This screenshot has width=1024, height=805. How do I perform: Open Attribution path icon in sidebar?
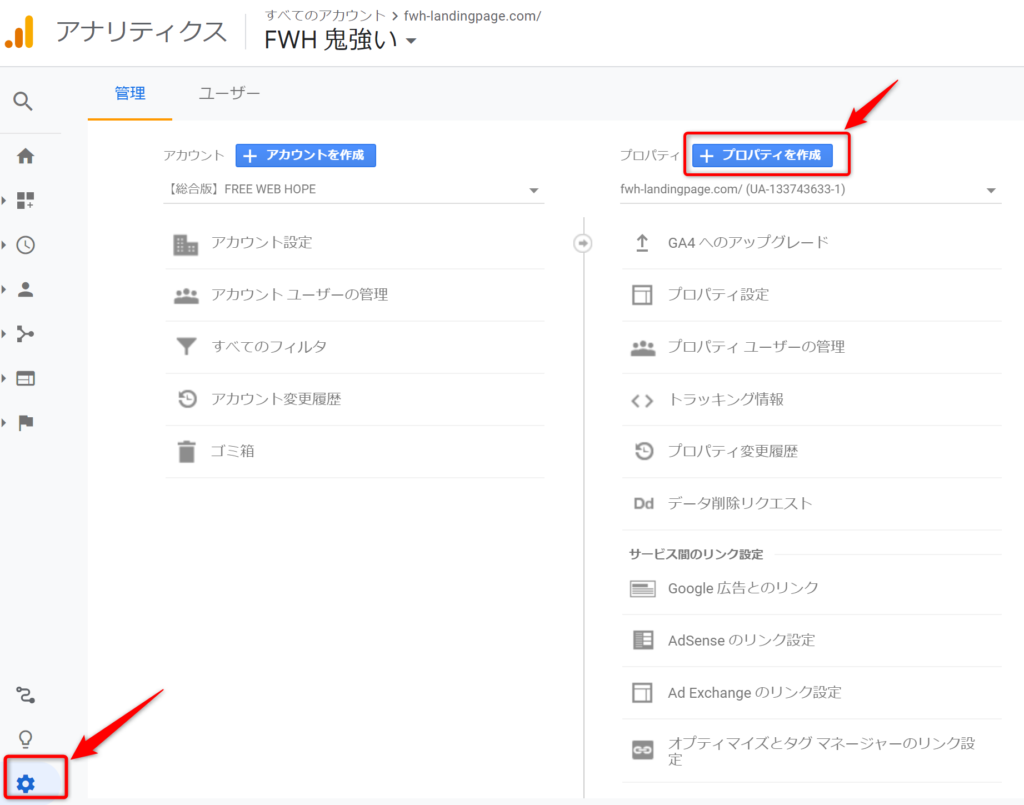25,695
